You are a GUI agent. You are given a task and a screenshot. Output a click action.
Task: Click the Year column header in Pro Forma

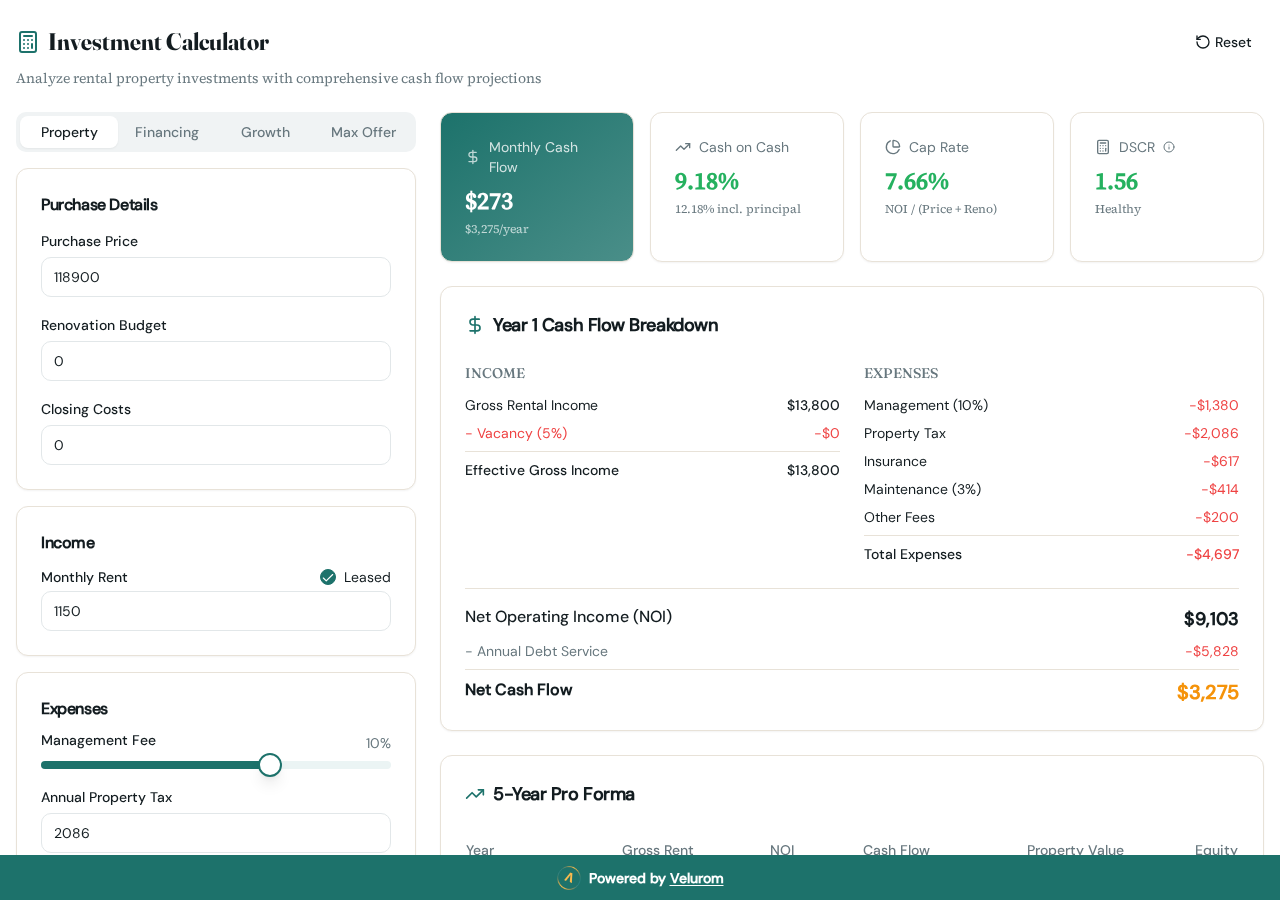[x=480, y=850]
